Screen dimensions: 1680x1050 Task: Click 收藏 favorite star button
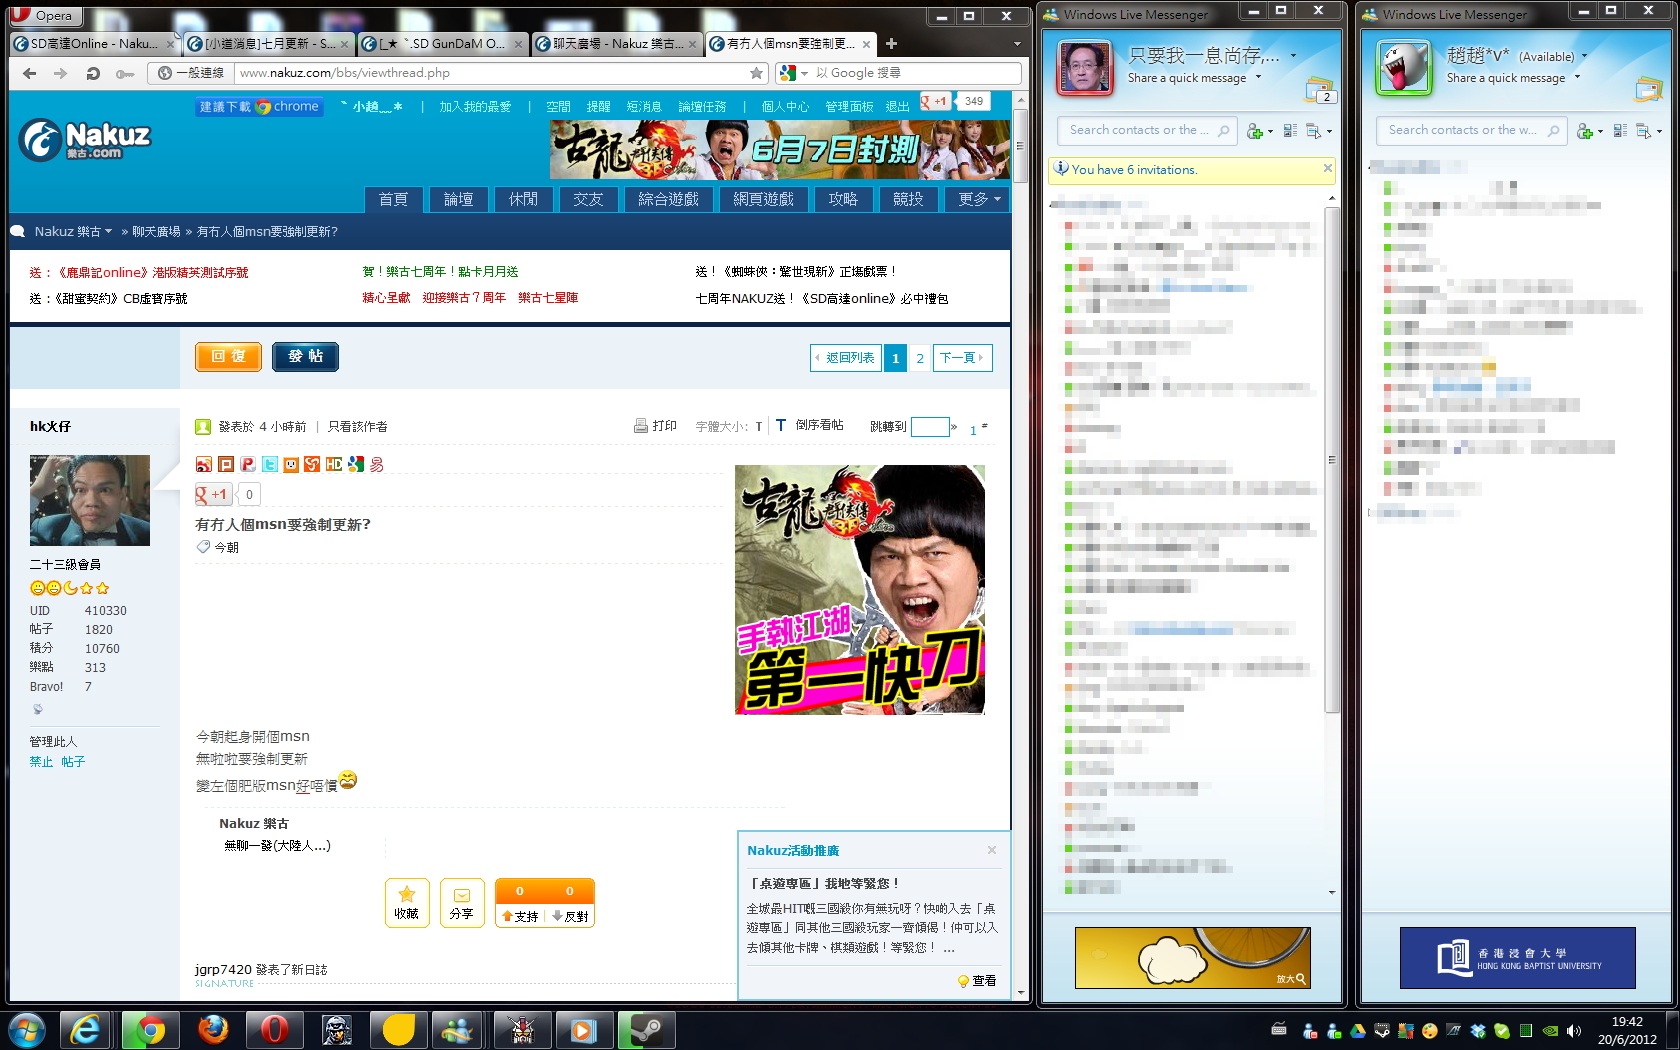(x=407, y=902)
